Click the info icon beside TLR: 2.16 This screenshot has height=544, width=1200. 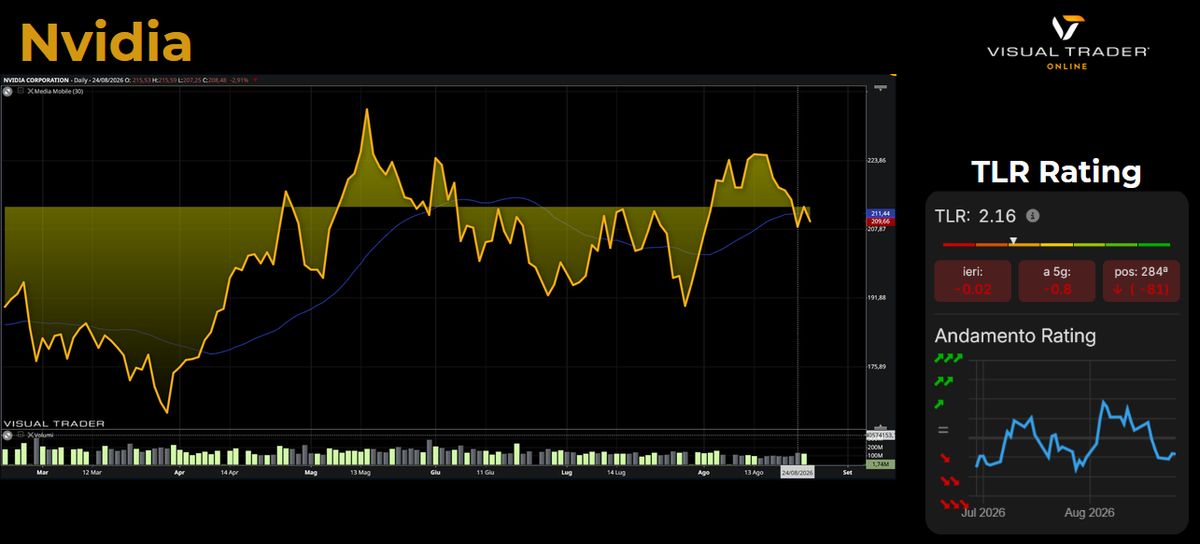tap(1033, 216)
